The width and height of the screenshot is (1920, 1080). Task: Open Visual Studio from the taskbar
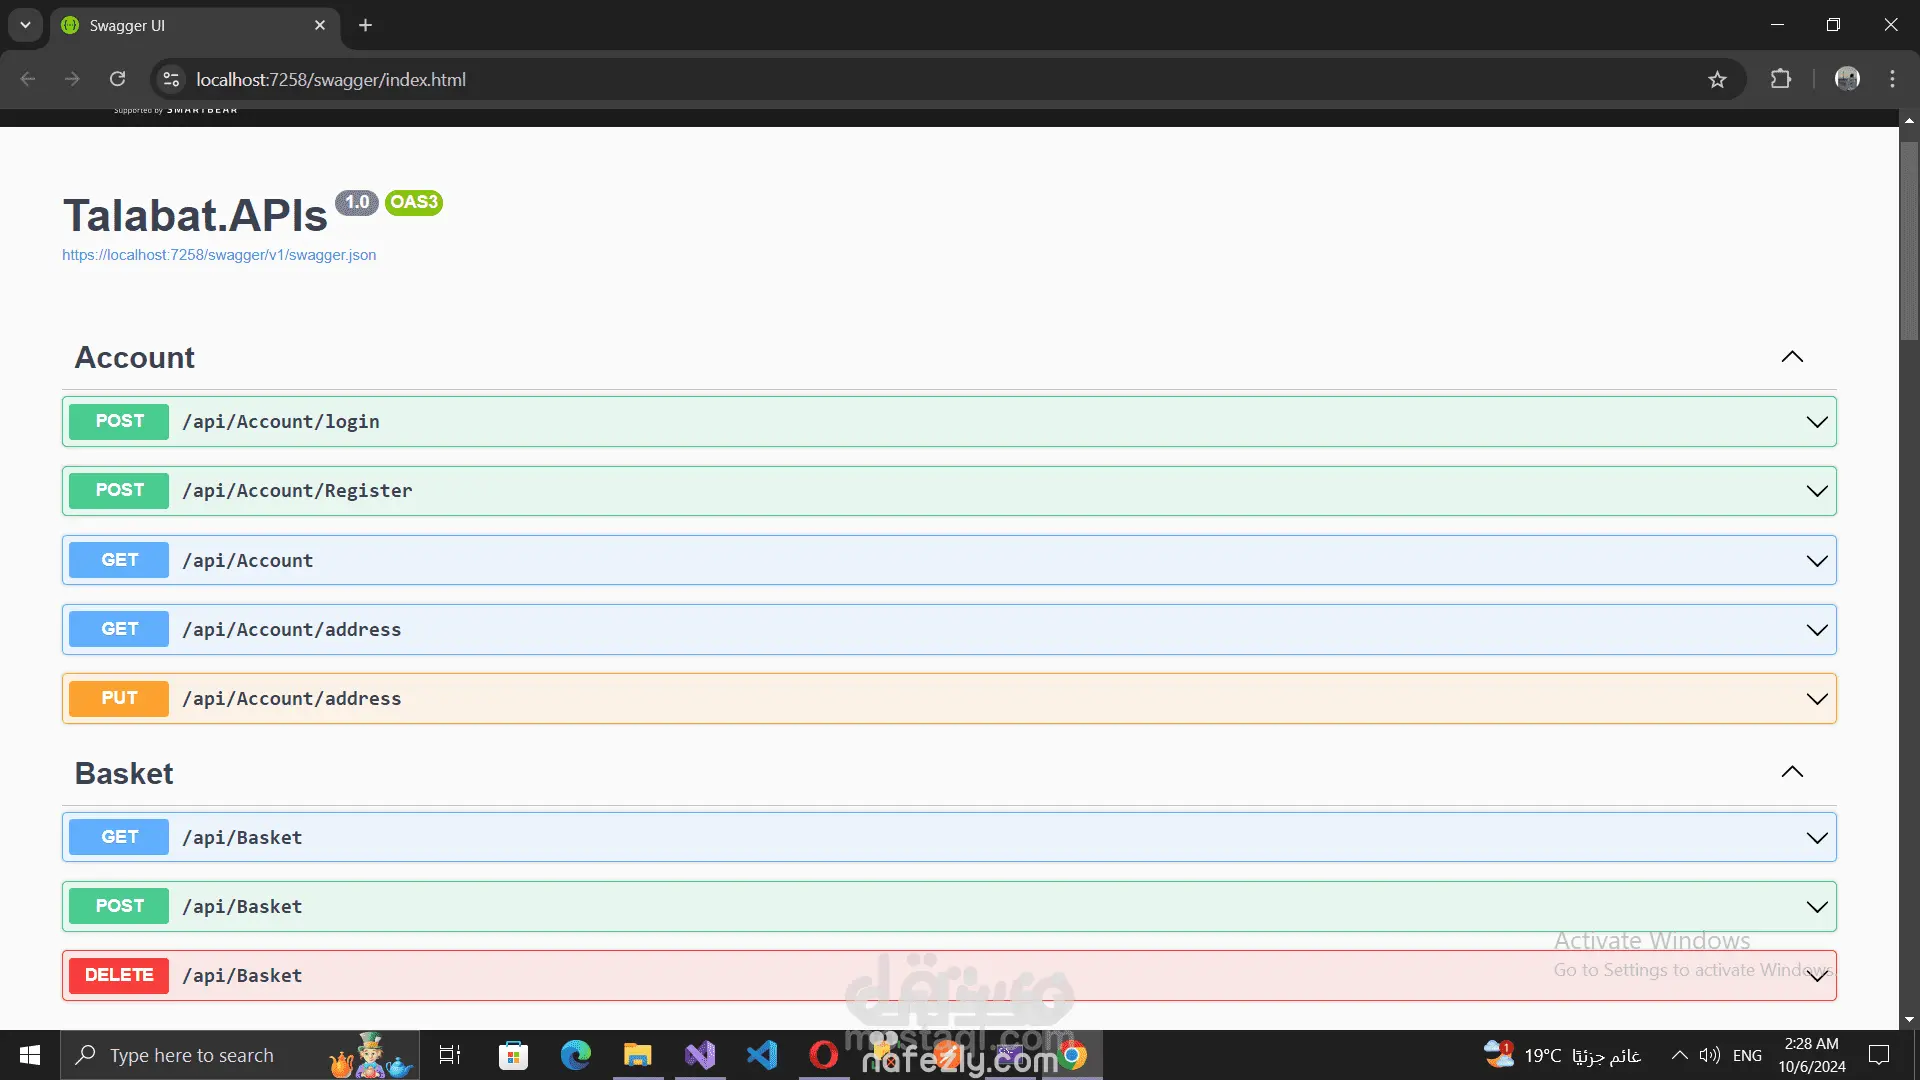click(x=700, y=1055)
